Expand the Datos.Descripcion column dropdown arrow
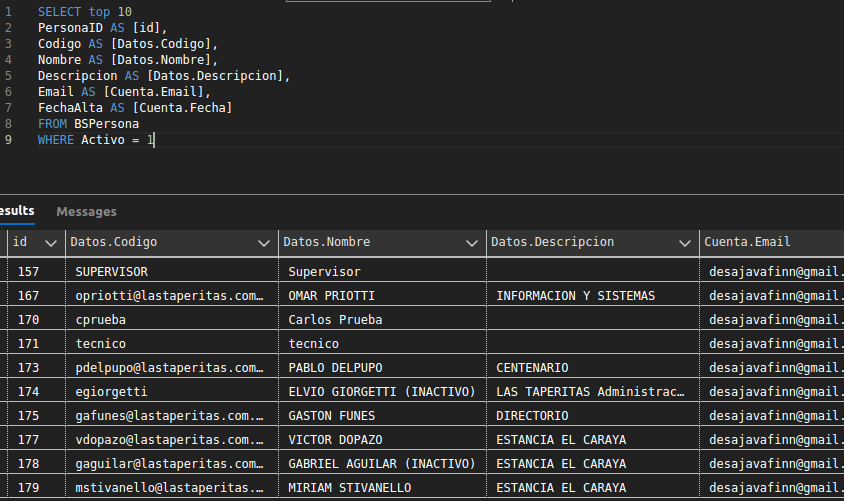The width and height of the screenshot is (844, 501). pos(685,243)
